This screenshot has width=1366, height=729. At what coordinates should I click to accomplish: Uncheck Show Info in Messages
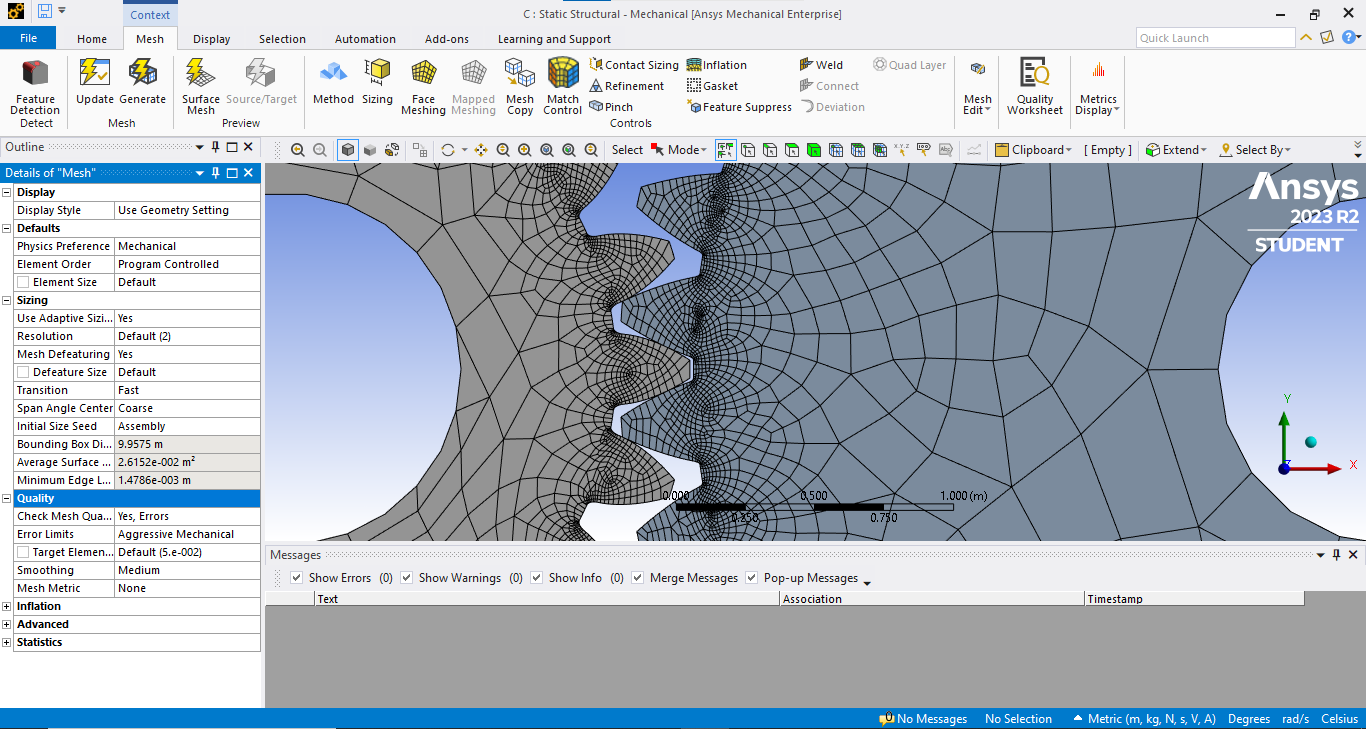536,578
